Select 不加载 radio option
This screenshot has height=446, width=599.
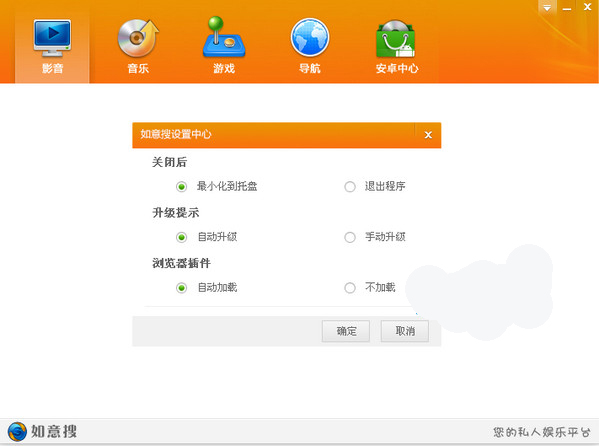[350, 287]
